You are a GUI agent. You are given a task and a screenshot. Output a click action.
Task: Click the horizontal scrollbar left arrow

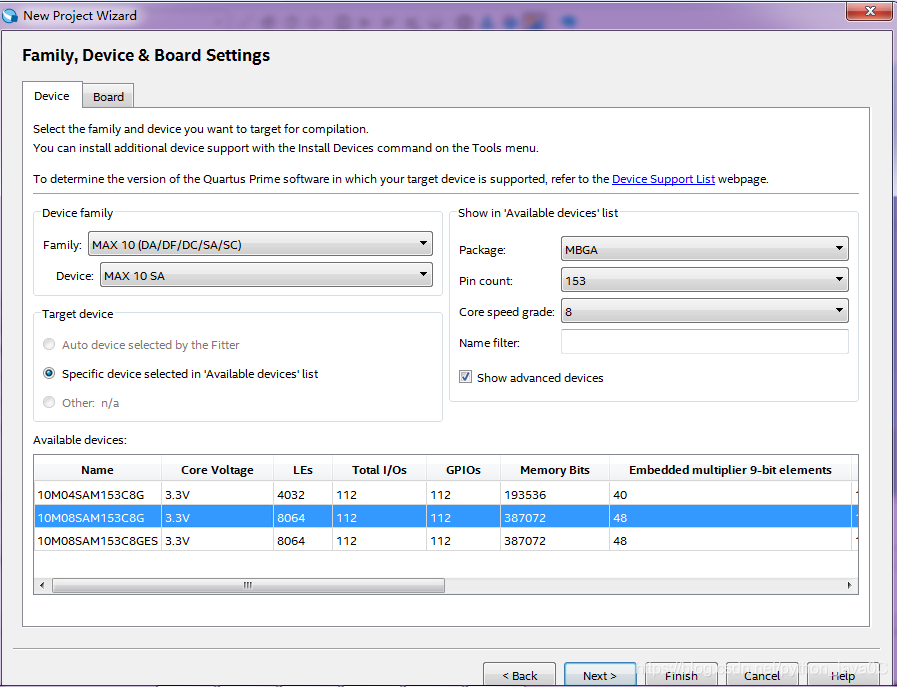point(42,585)
